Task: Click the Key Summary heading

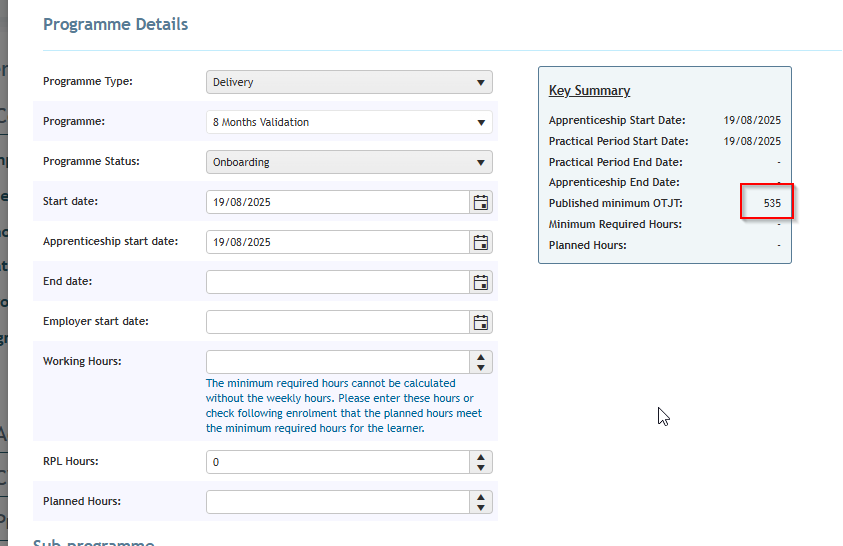Action: click(589, 91)
